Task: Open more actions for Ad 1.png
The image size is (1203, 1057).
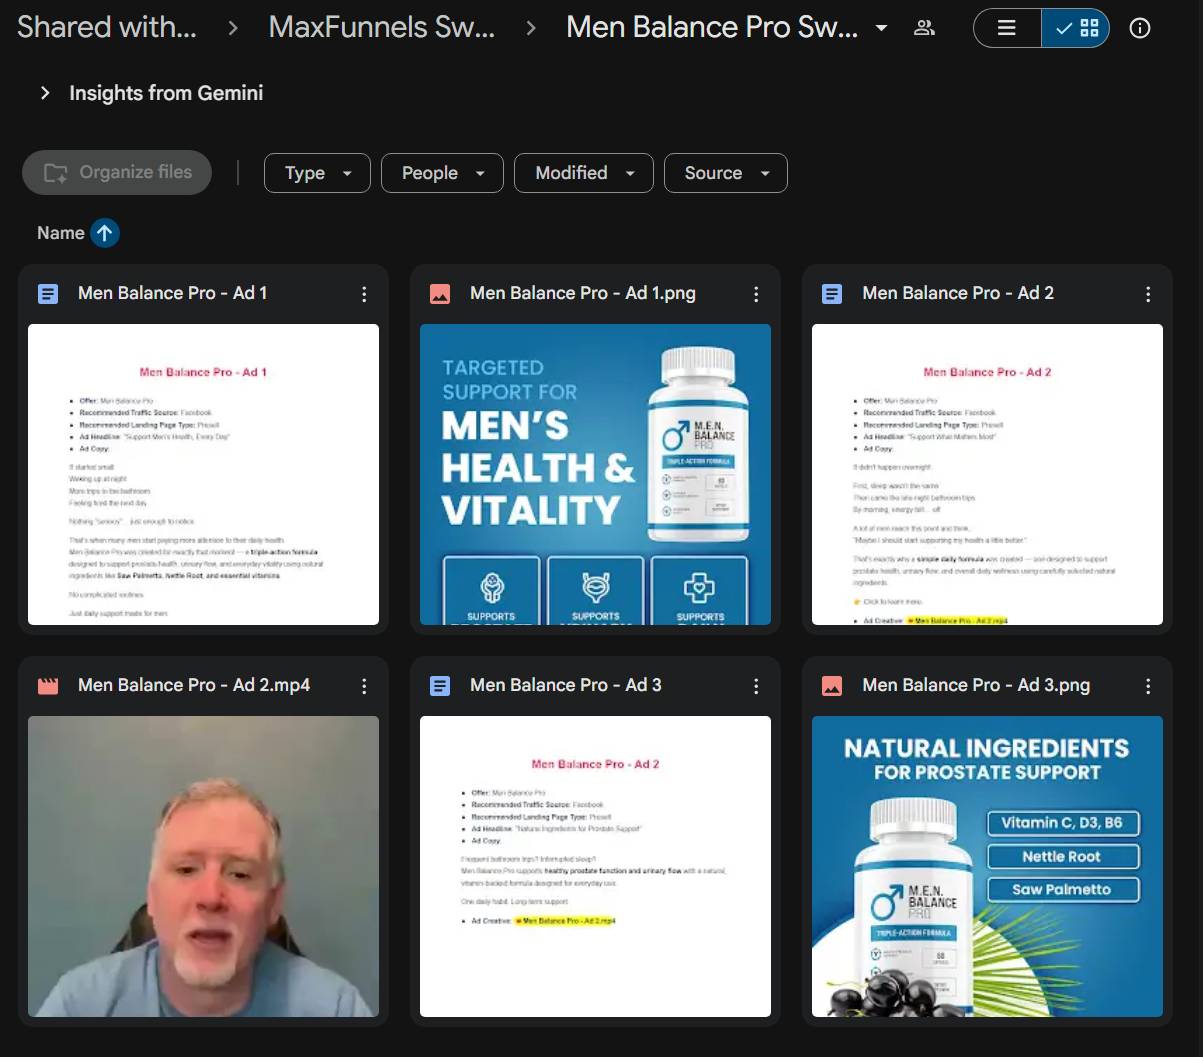Action: click(x=756, y=294)
